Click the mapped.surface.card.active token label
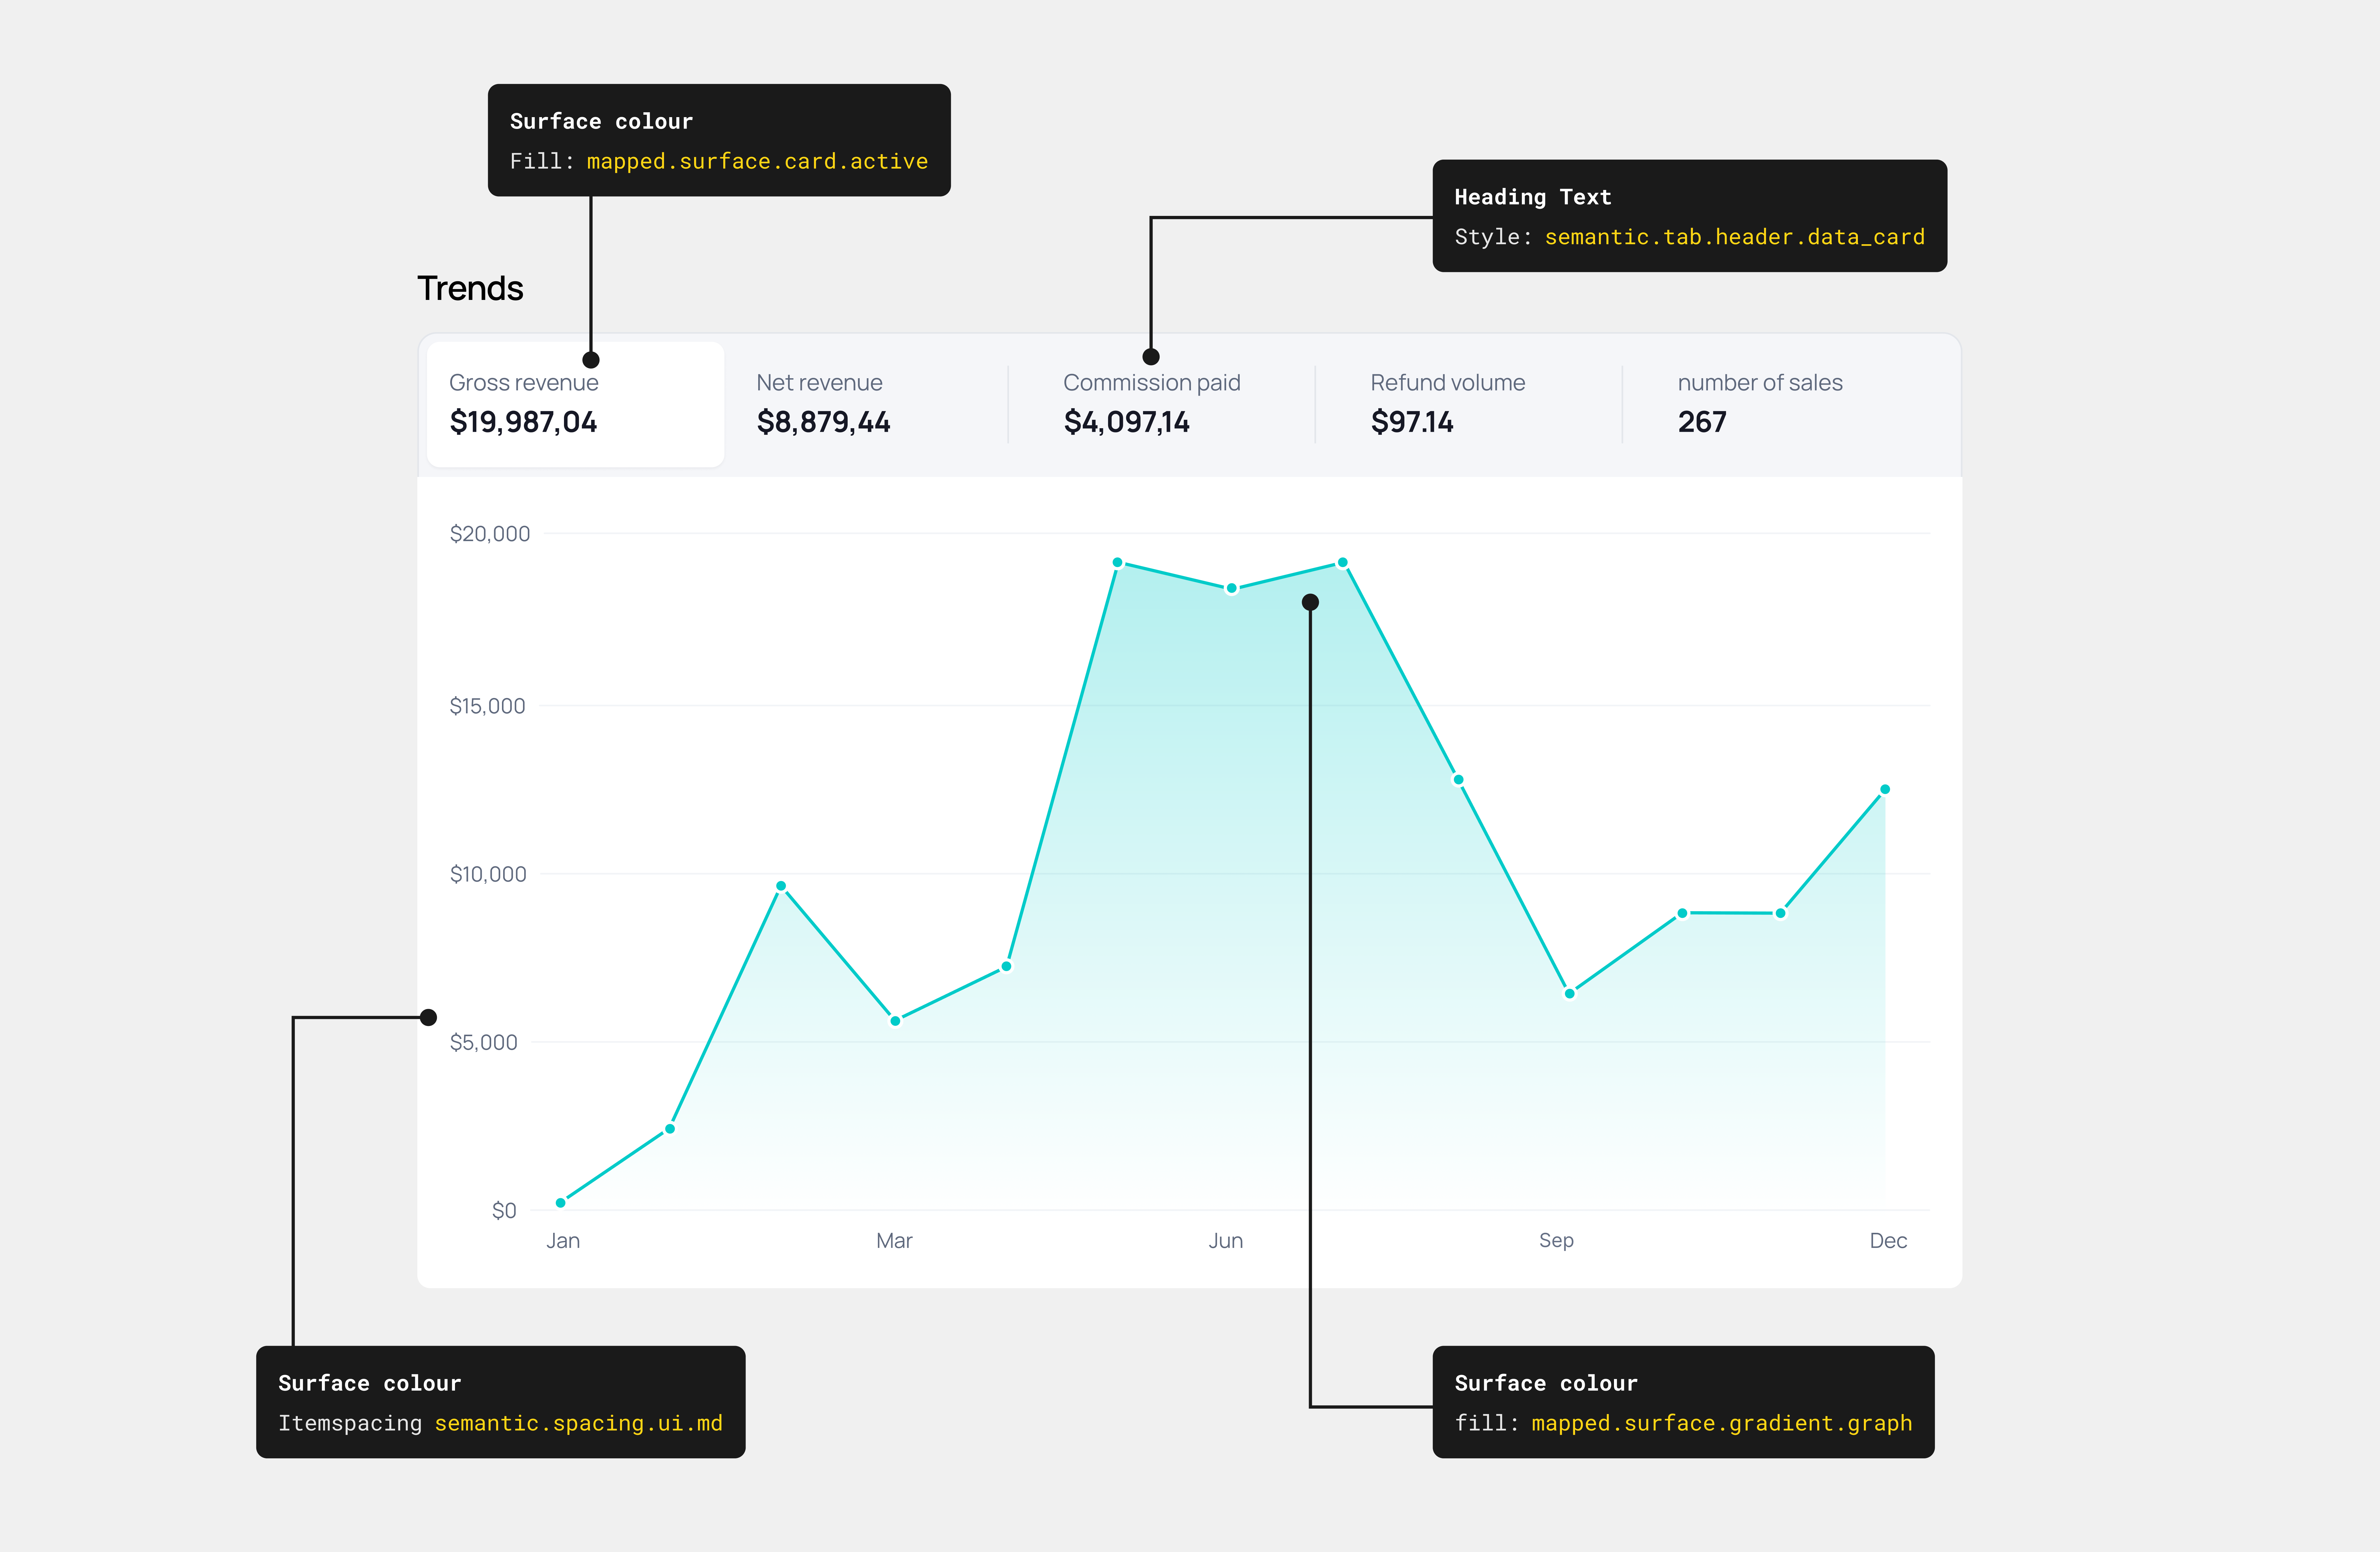Image resolution: width=2380 pixels, height=1552 pixels. click(x=757, y=161)
